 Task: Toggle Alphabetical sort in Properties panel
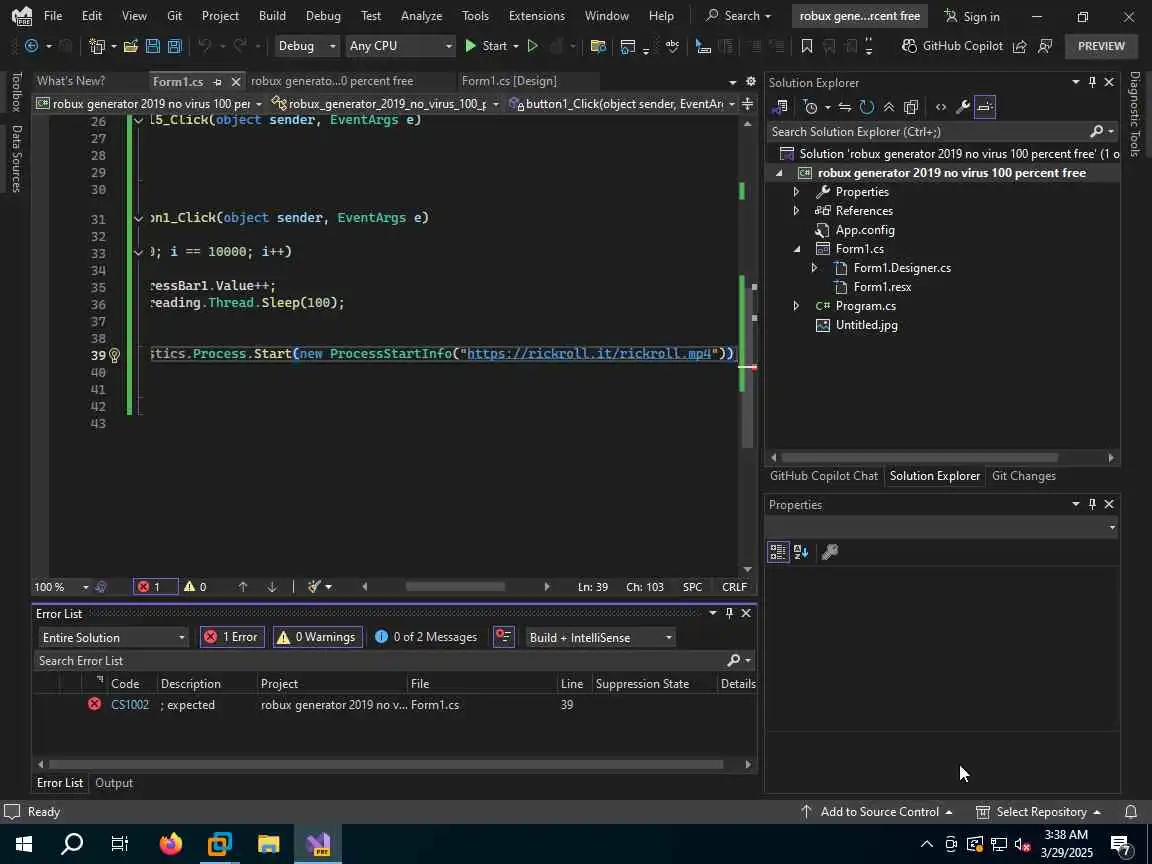[x=801, y=551]
